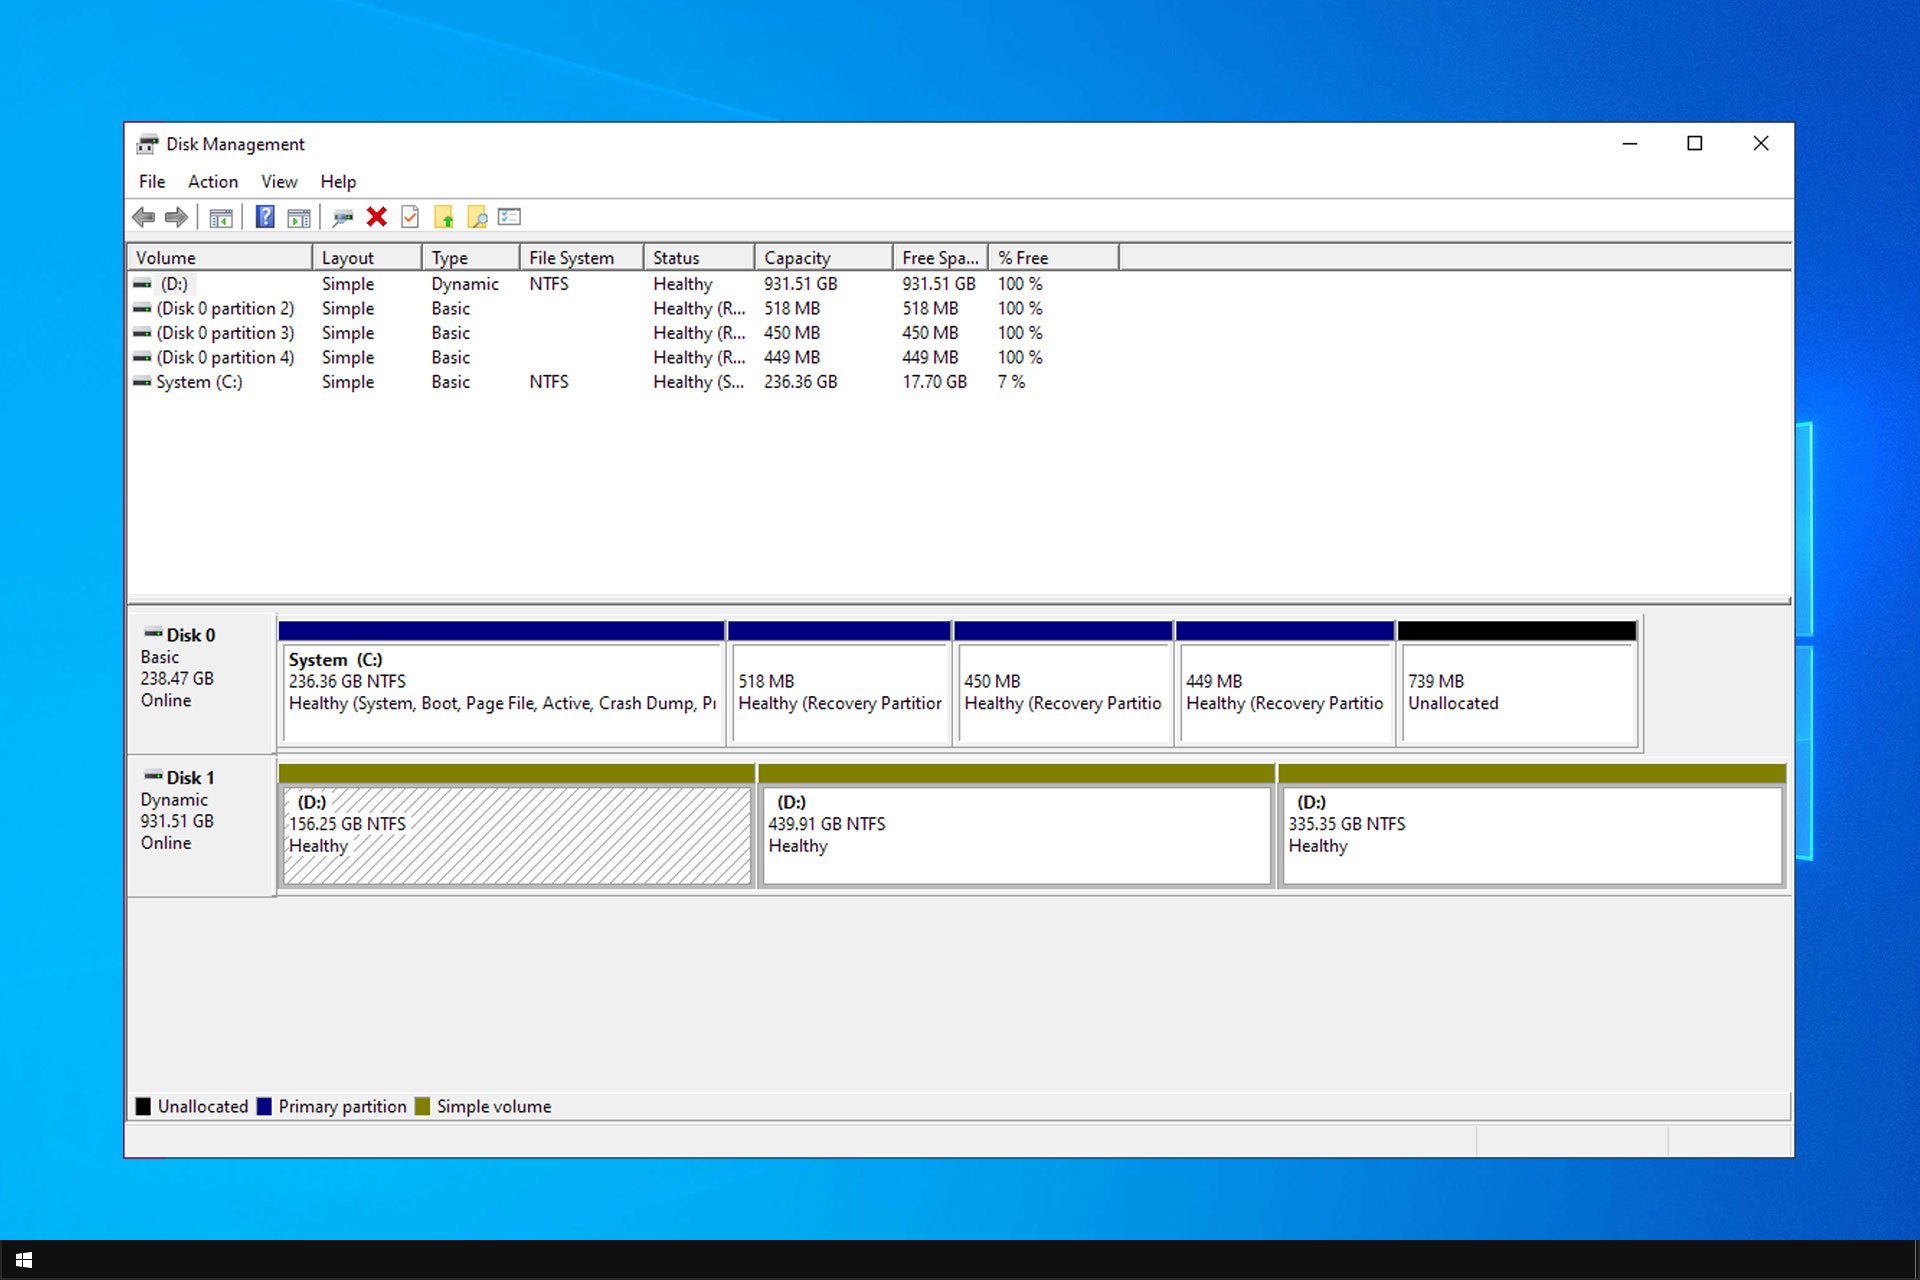Click the 17.70 GB free space value

[935, 382]
